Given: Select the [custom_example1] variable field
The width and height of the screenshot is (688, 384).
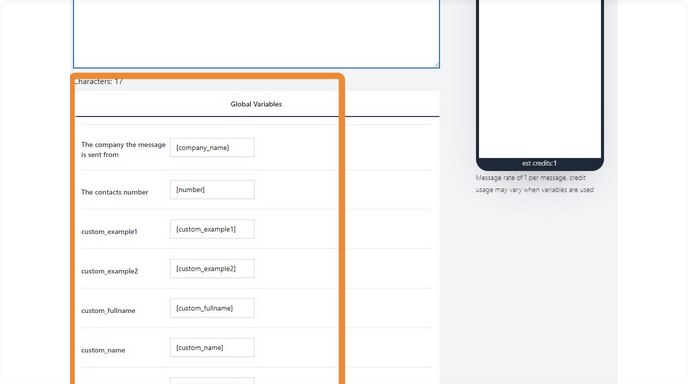Looking at the screenshot, I should [x=212, y=229].
